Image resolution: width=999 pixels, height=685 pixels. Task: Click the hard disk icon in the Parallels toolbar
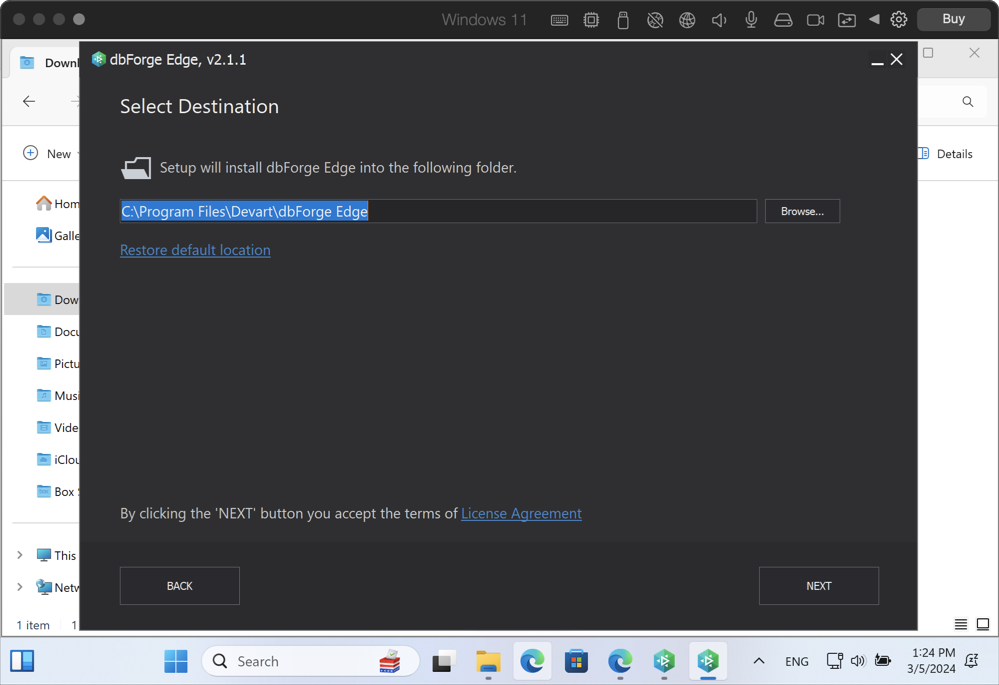(x=783, y=20)
